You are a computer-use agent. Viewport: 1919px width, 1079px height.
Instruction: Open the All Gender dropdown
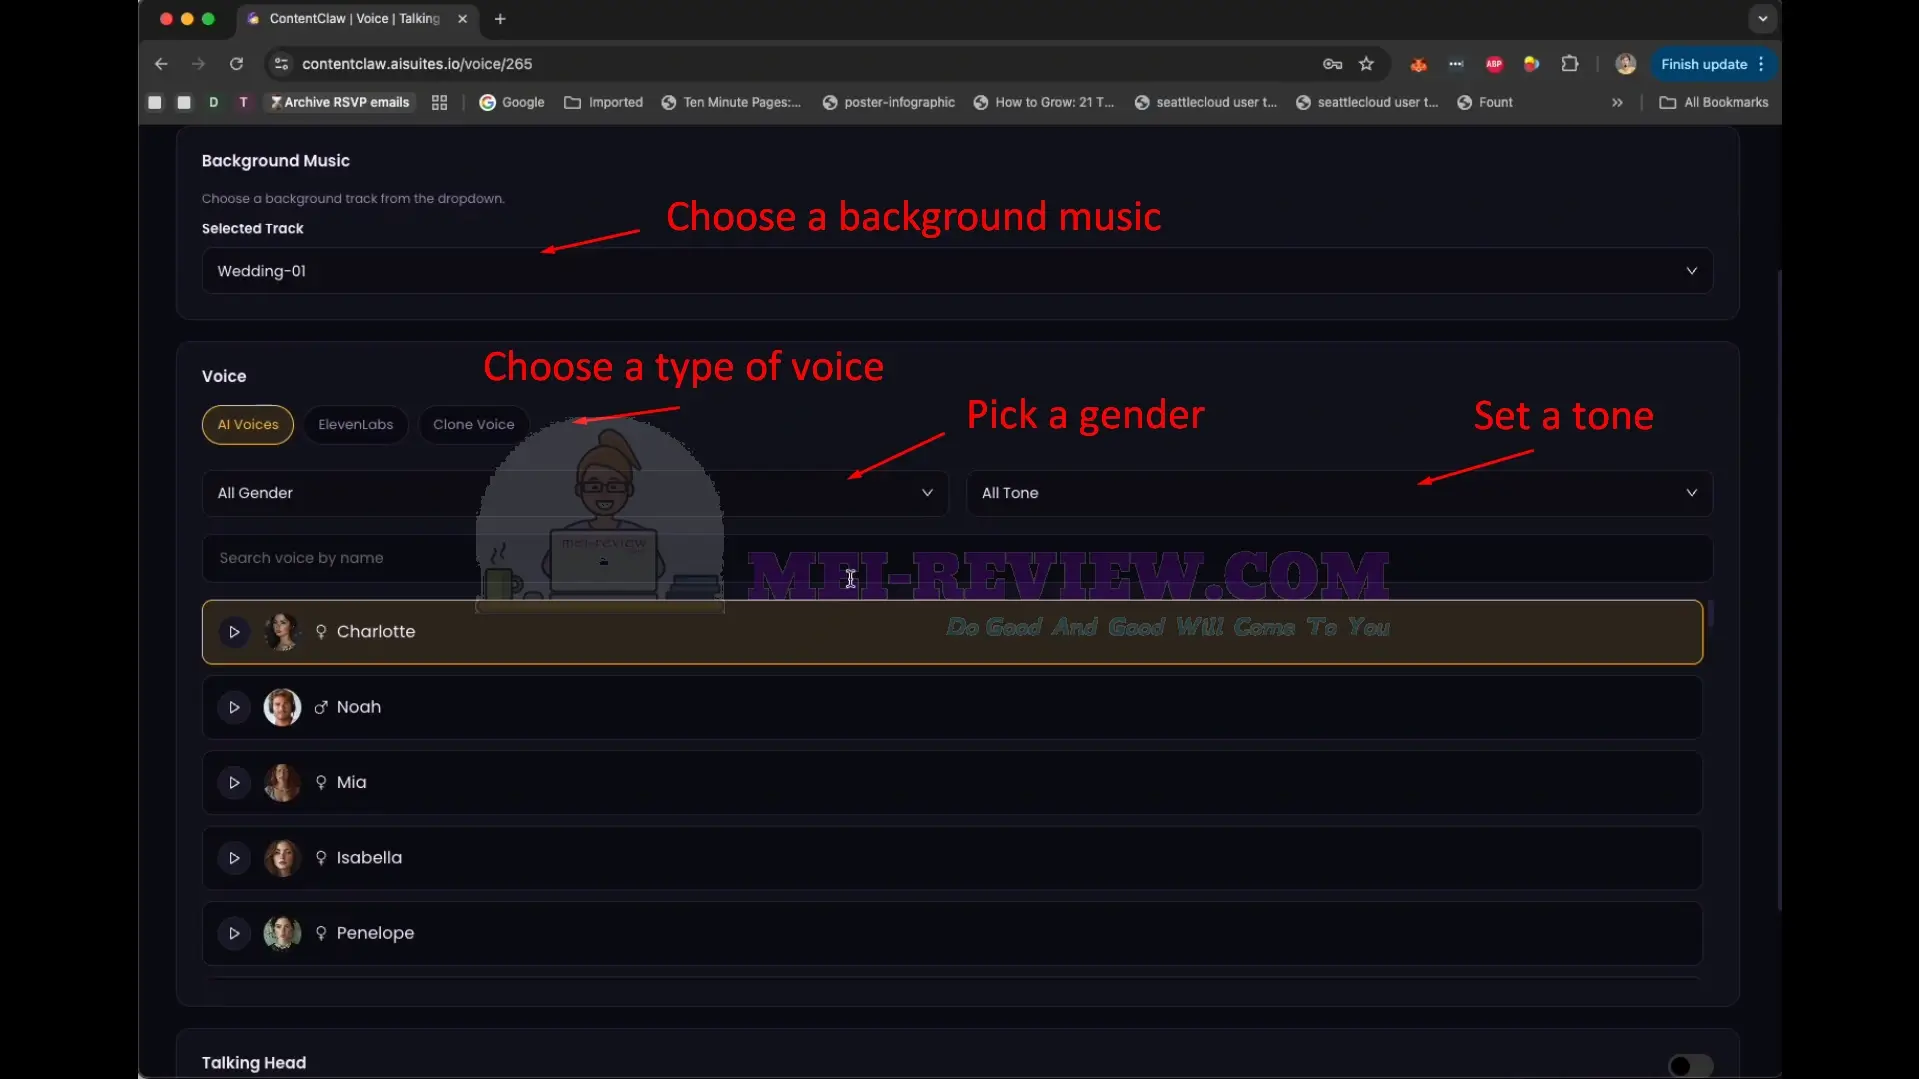[x=575, y=493]
